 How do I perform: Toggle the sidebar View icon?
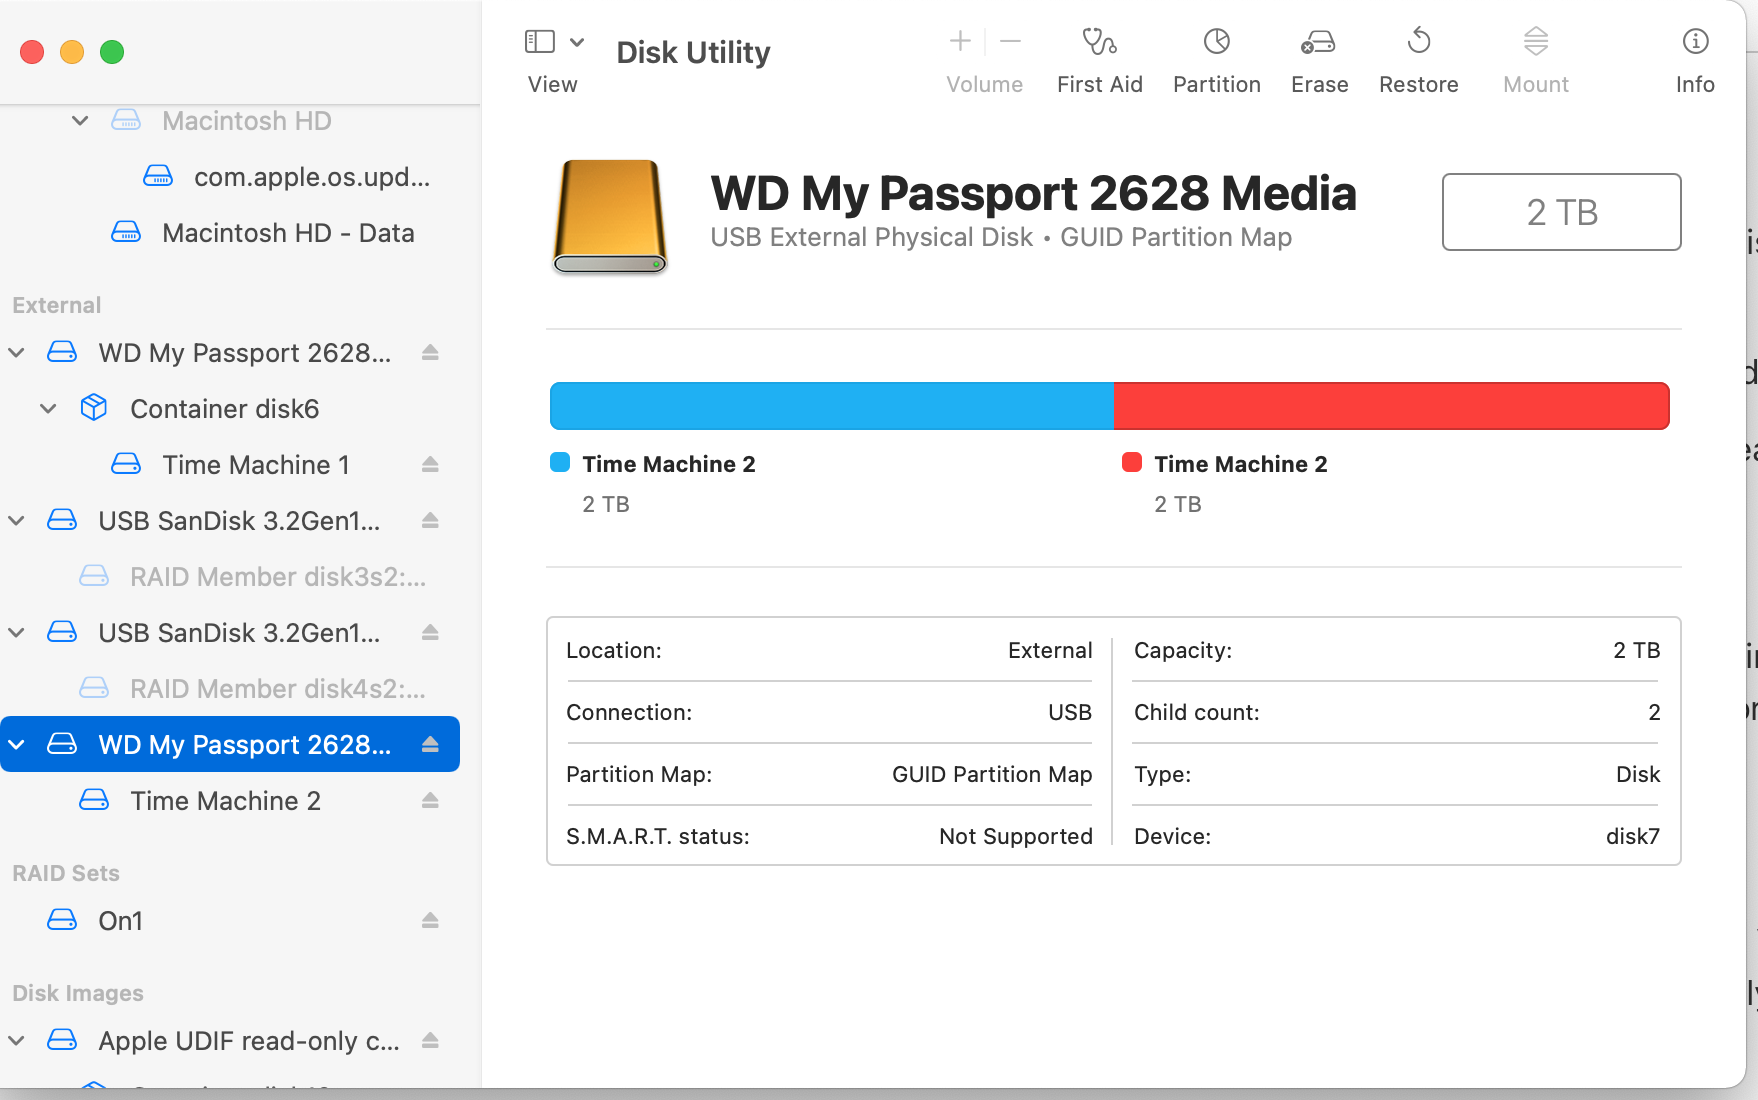(539, 41)
